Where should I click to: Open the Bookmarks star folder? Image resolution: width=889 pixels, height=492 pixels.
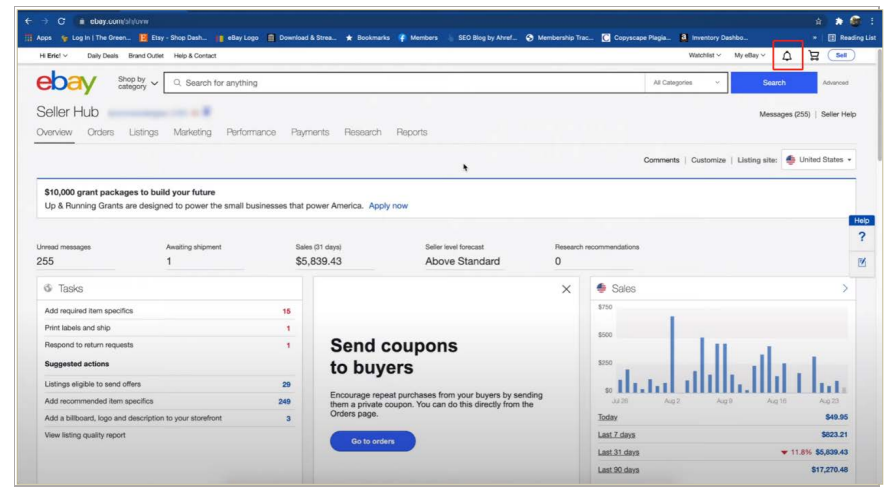click(x=367, y=38)
